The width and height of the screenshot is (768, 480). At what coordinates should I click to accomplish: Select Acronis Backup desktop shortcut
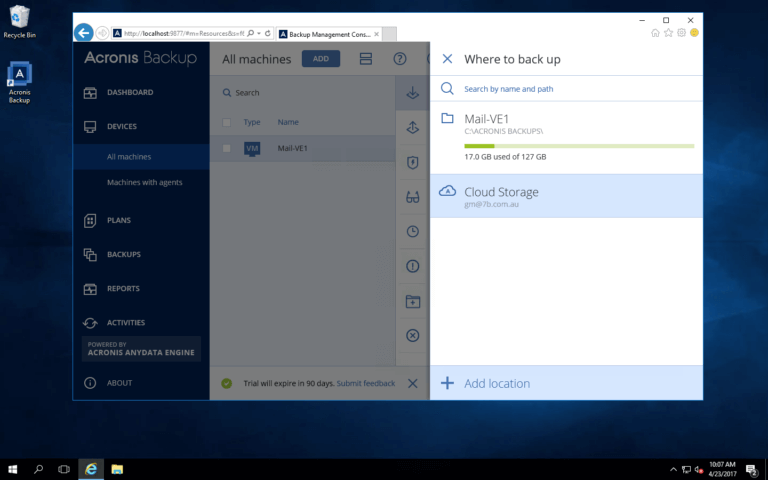point(20,82)
